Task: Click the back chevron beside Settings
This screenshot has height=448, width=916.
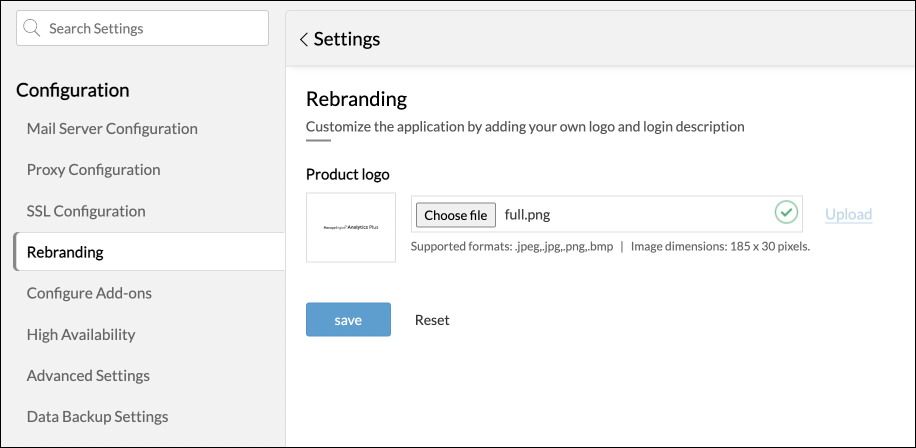Action: click(303, 40)
